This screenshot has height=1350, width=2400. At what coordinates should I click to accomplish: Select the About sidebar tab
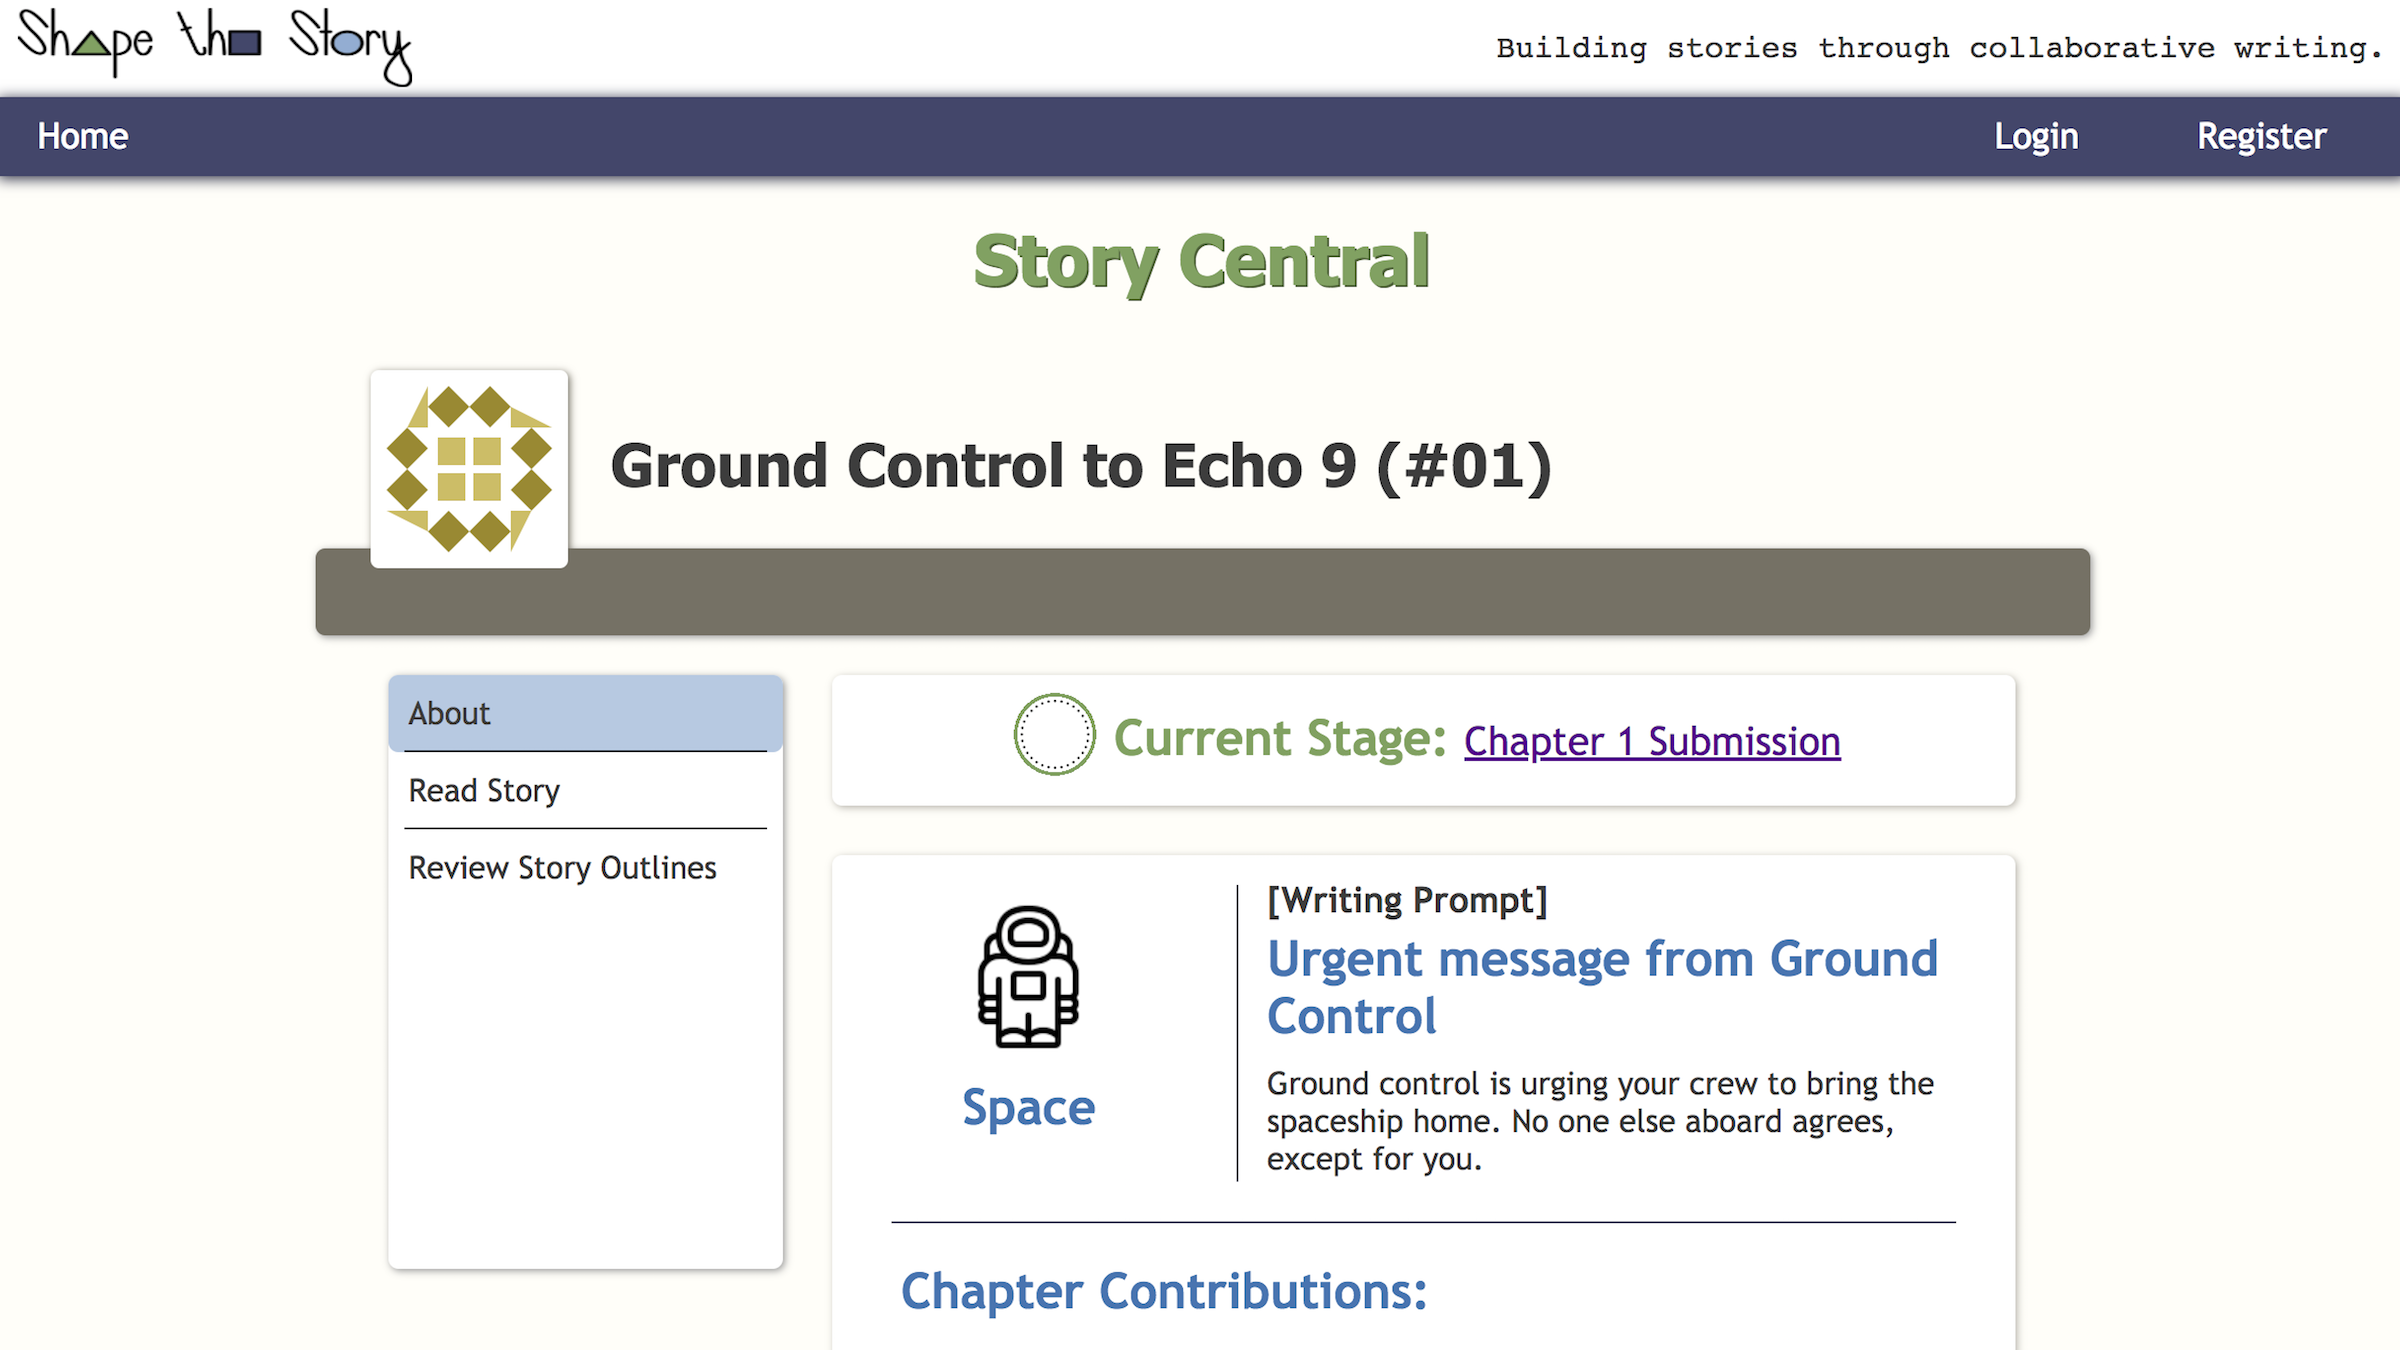586,713
